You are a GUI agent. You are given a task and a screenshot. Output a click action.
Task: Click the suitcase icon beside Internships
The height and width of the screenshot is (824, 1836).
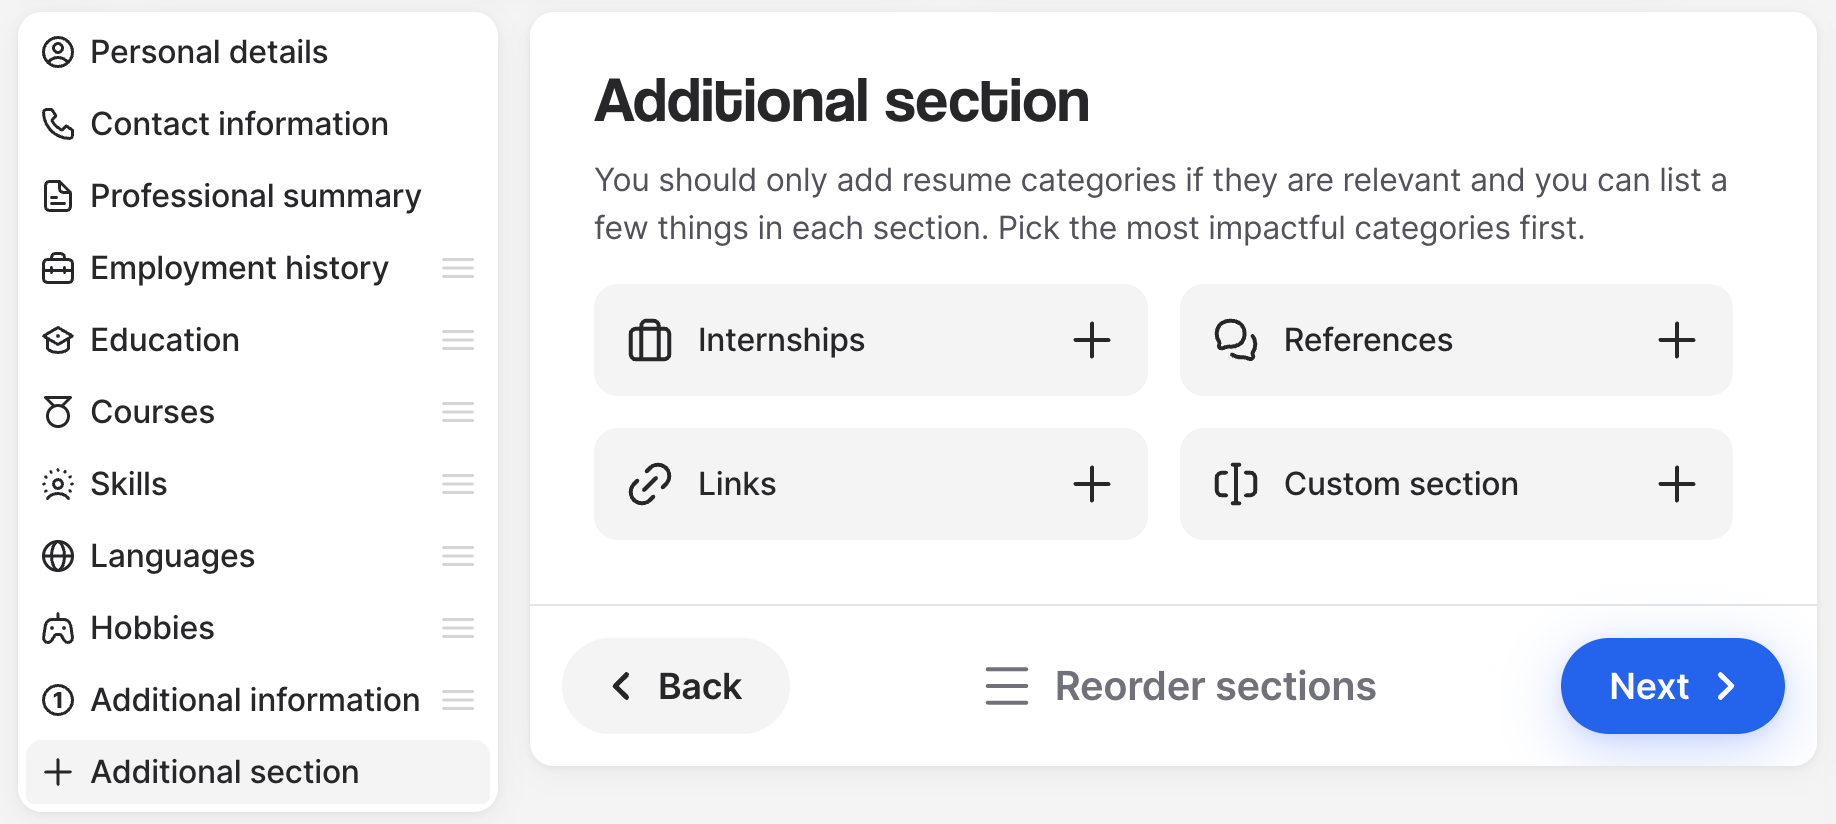click(x=650, y=340)
